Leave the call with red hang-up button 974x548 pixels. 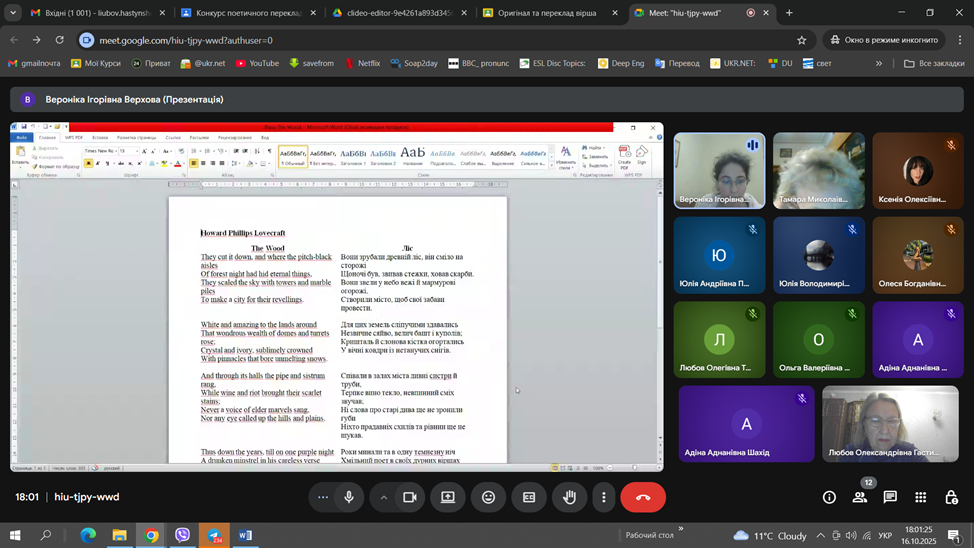tap(643, 497)
